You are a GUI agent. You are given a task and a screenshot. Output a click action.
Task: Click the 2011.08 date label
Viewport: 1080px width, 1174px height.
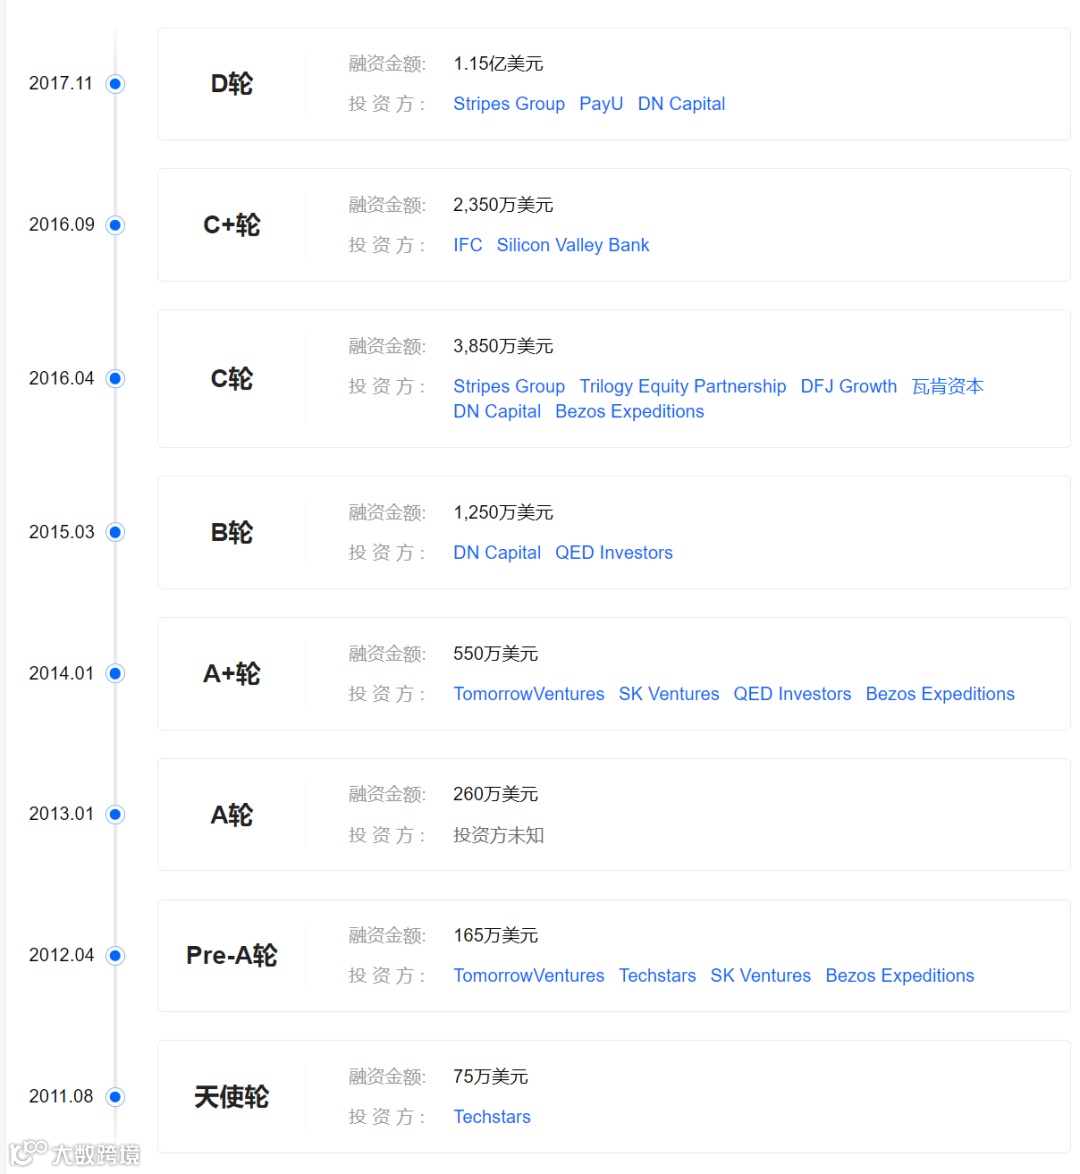tap(61, 1096)
